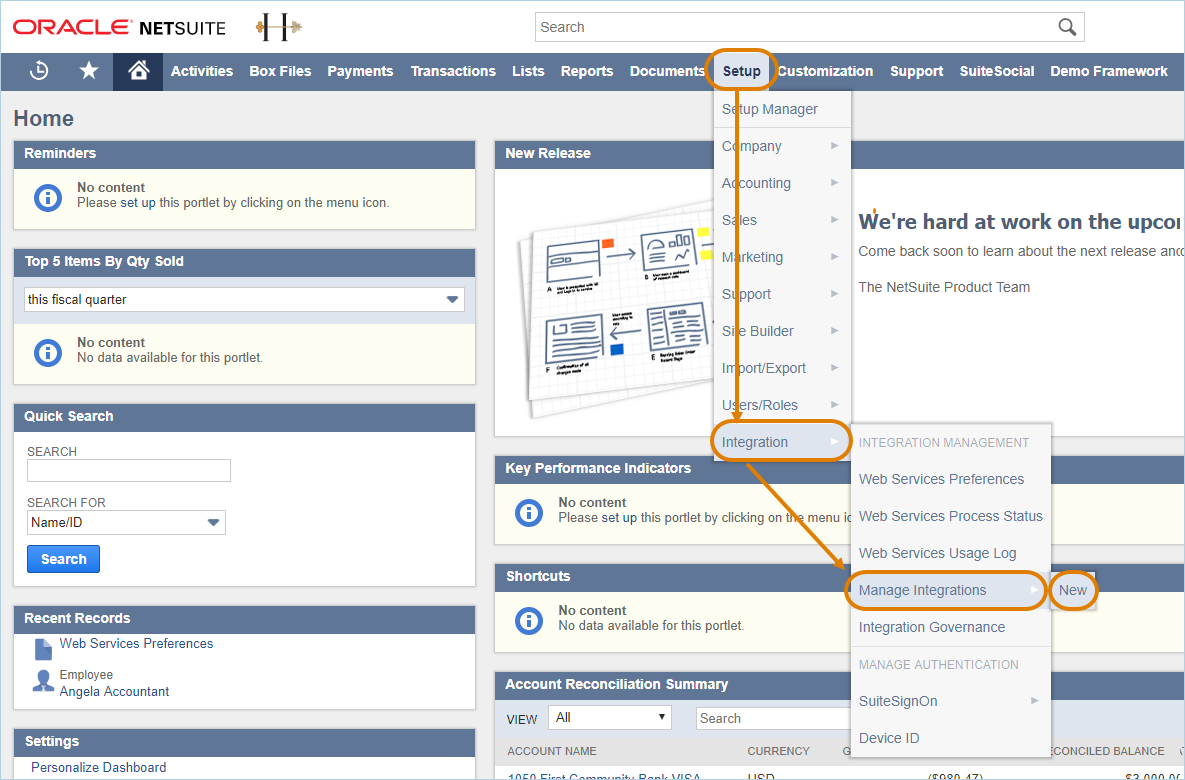Image resolution: width=1185 pixels, height=780 pixels.
Task: Click the document icon beside Web Services Preferences
Action: 43,648
